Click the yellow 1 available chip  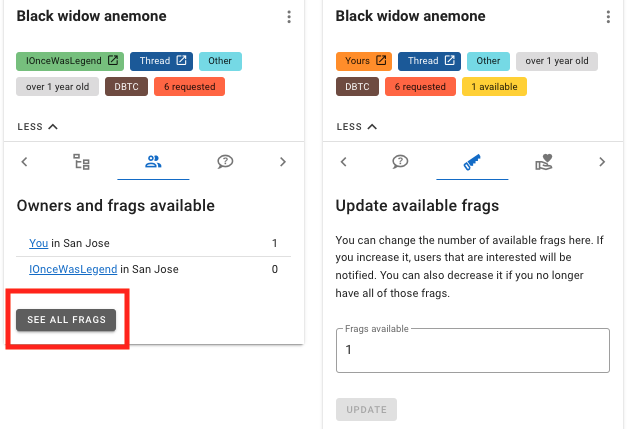pos(492,87)
